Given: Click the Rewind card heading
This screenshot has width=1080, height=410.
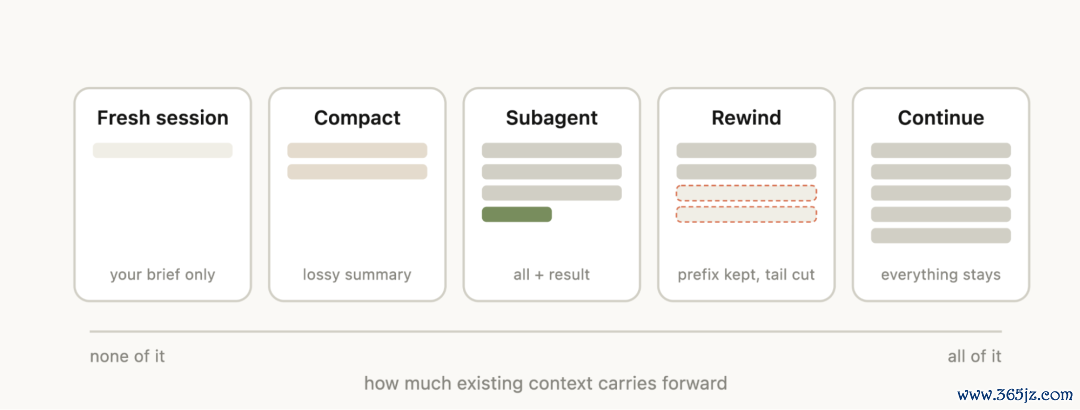Looking at the screenshot, I should click(746, 118).
